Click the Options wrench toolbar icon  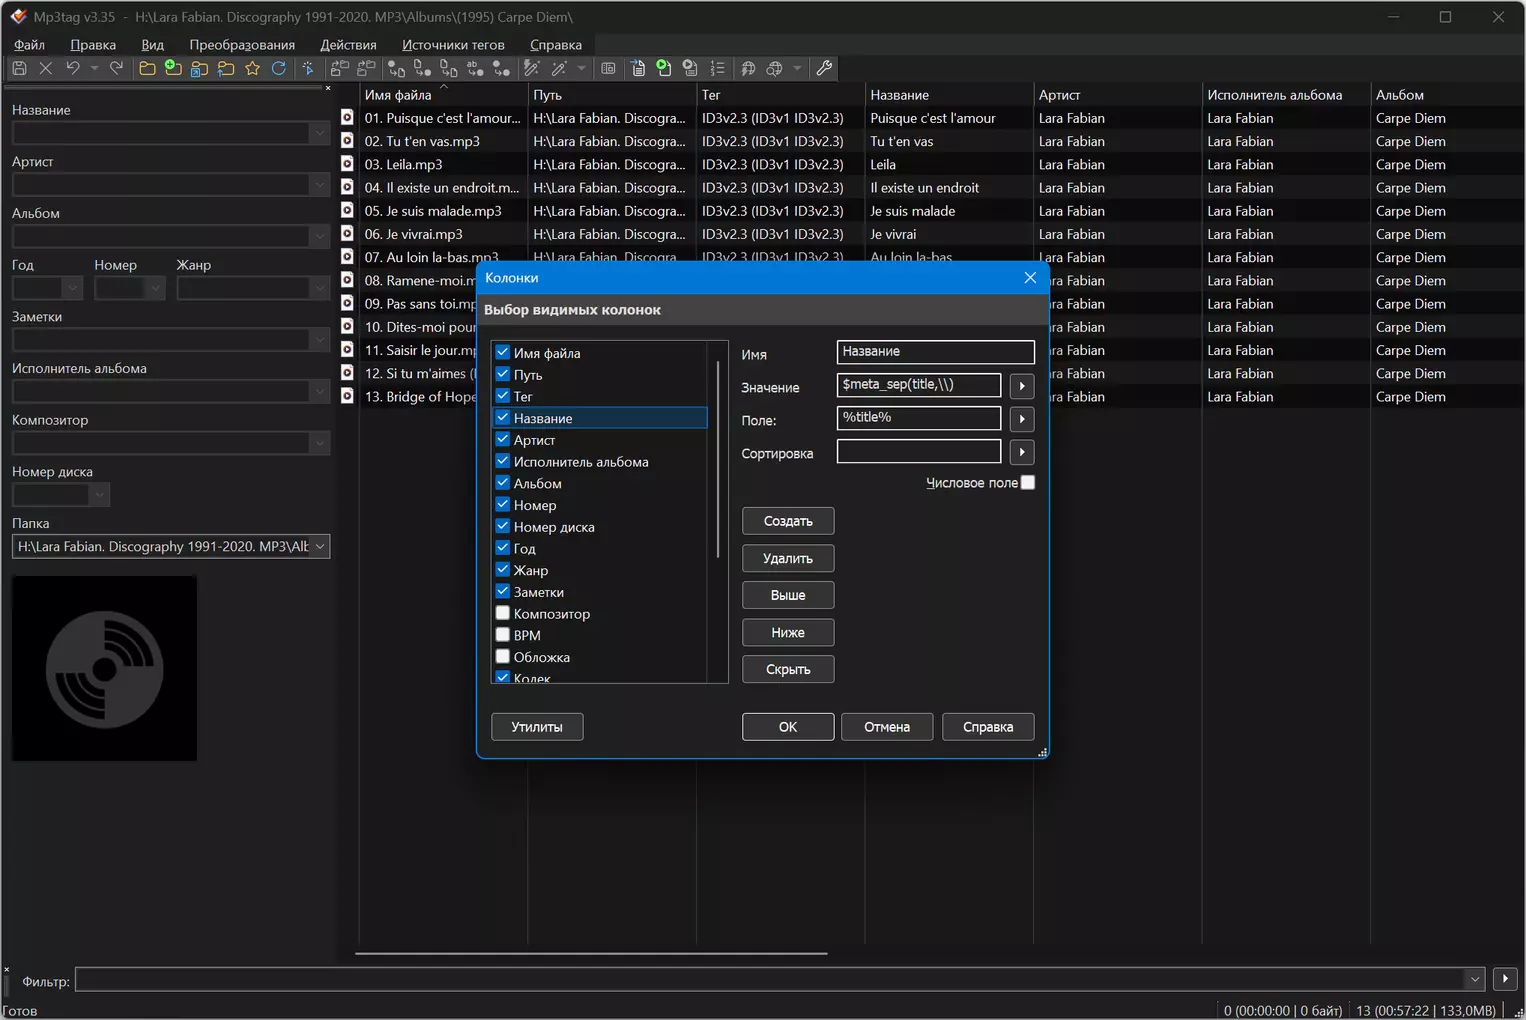(824, 68)
